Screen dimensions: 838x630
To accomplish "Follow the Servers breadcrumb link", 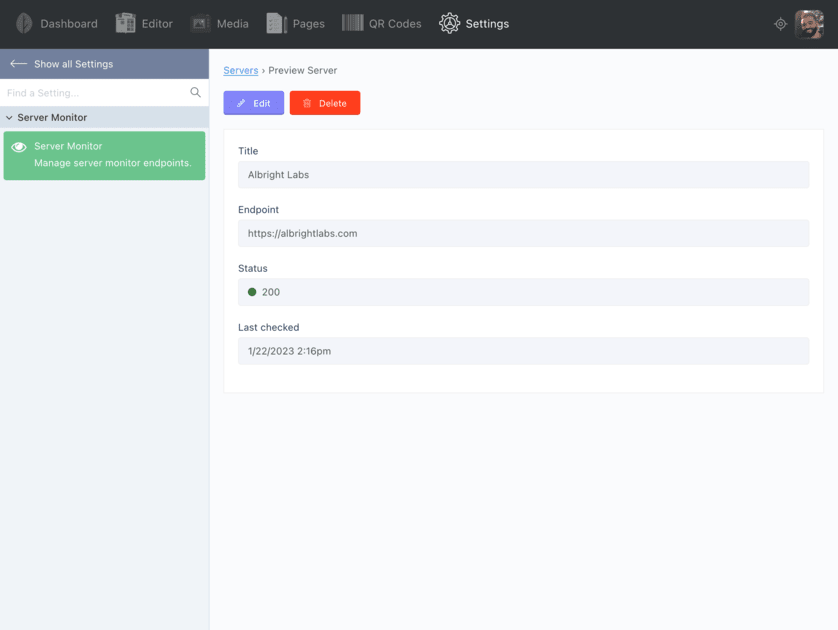I will [x=240, y=71].
